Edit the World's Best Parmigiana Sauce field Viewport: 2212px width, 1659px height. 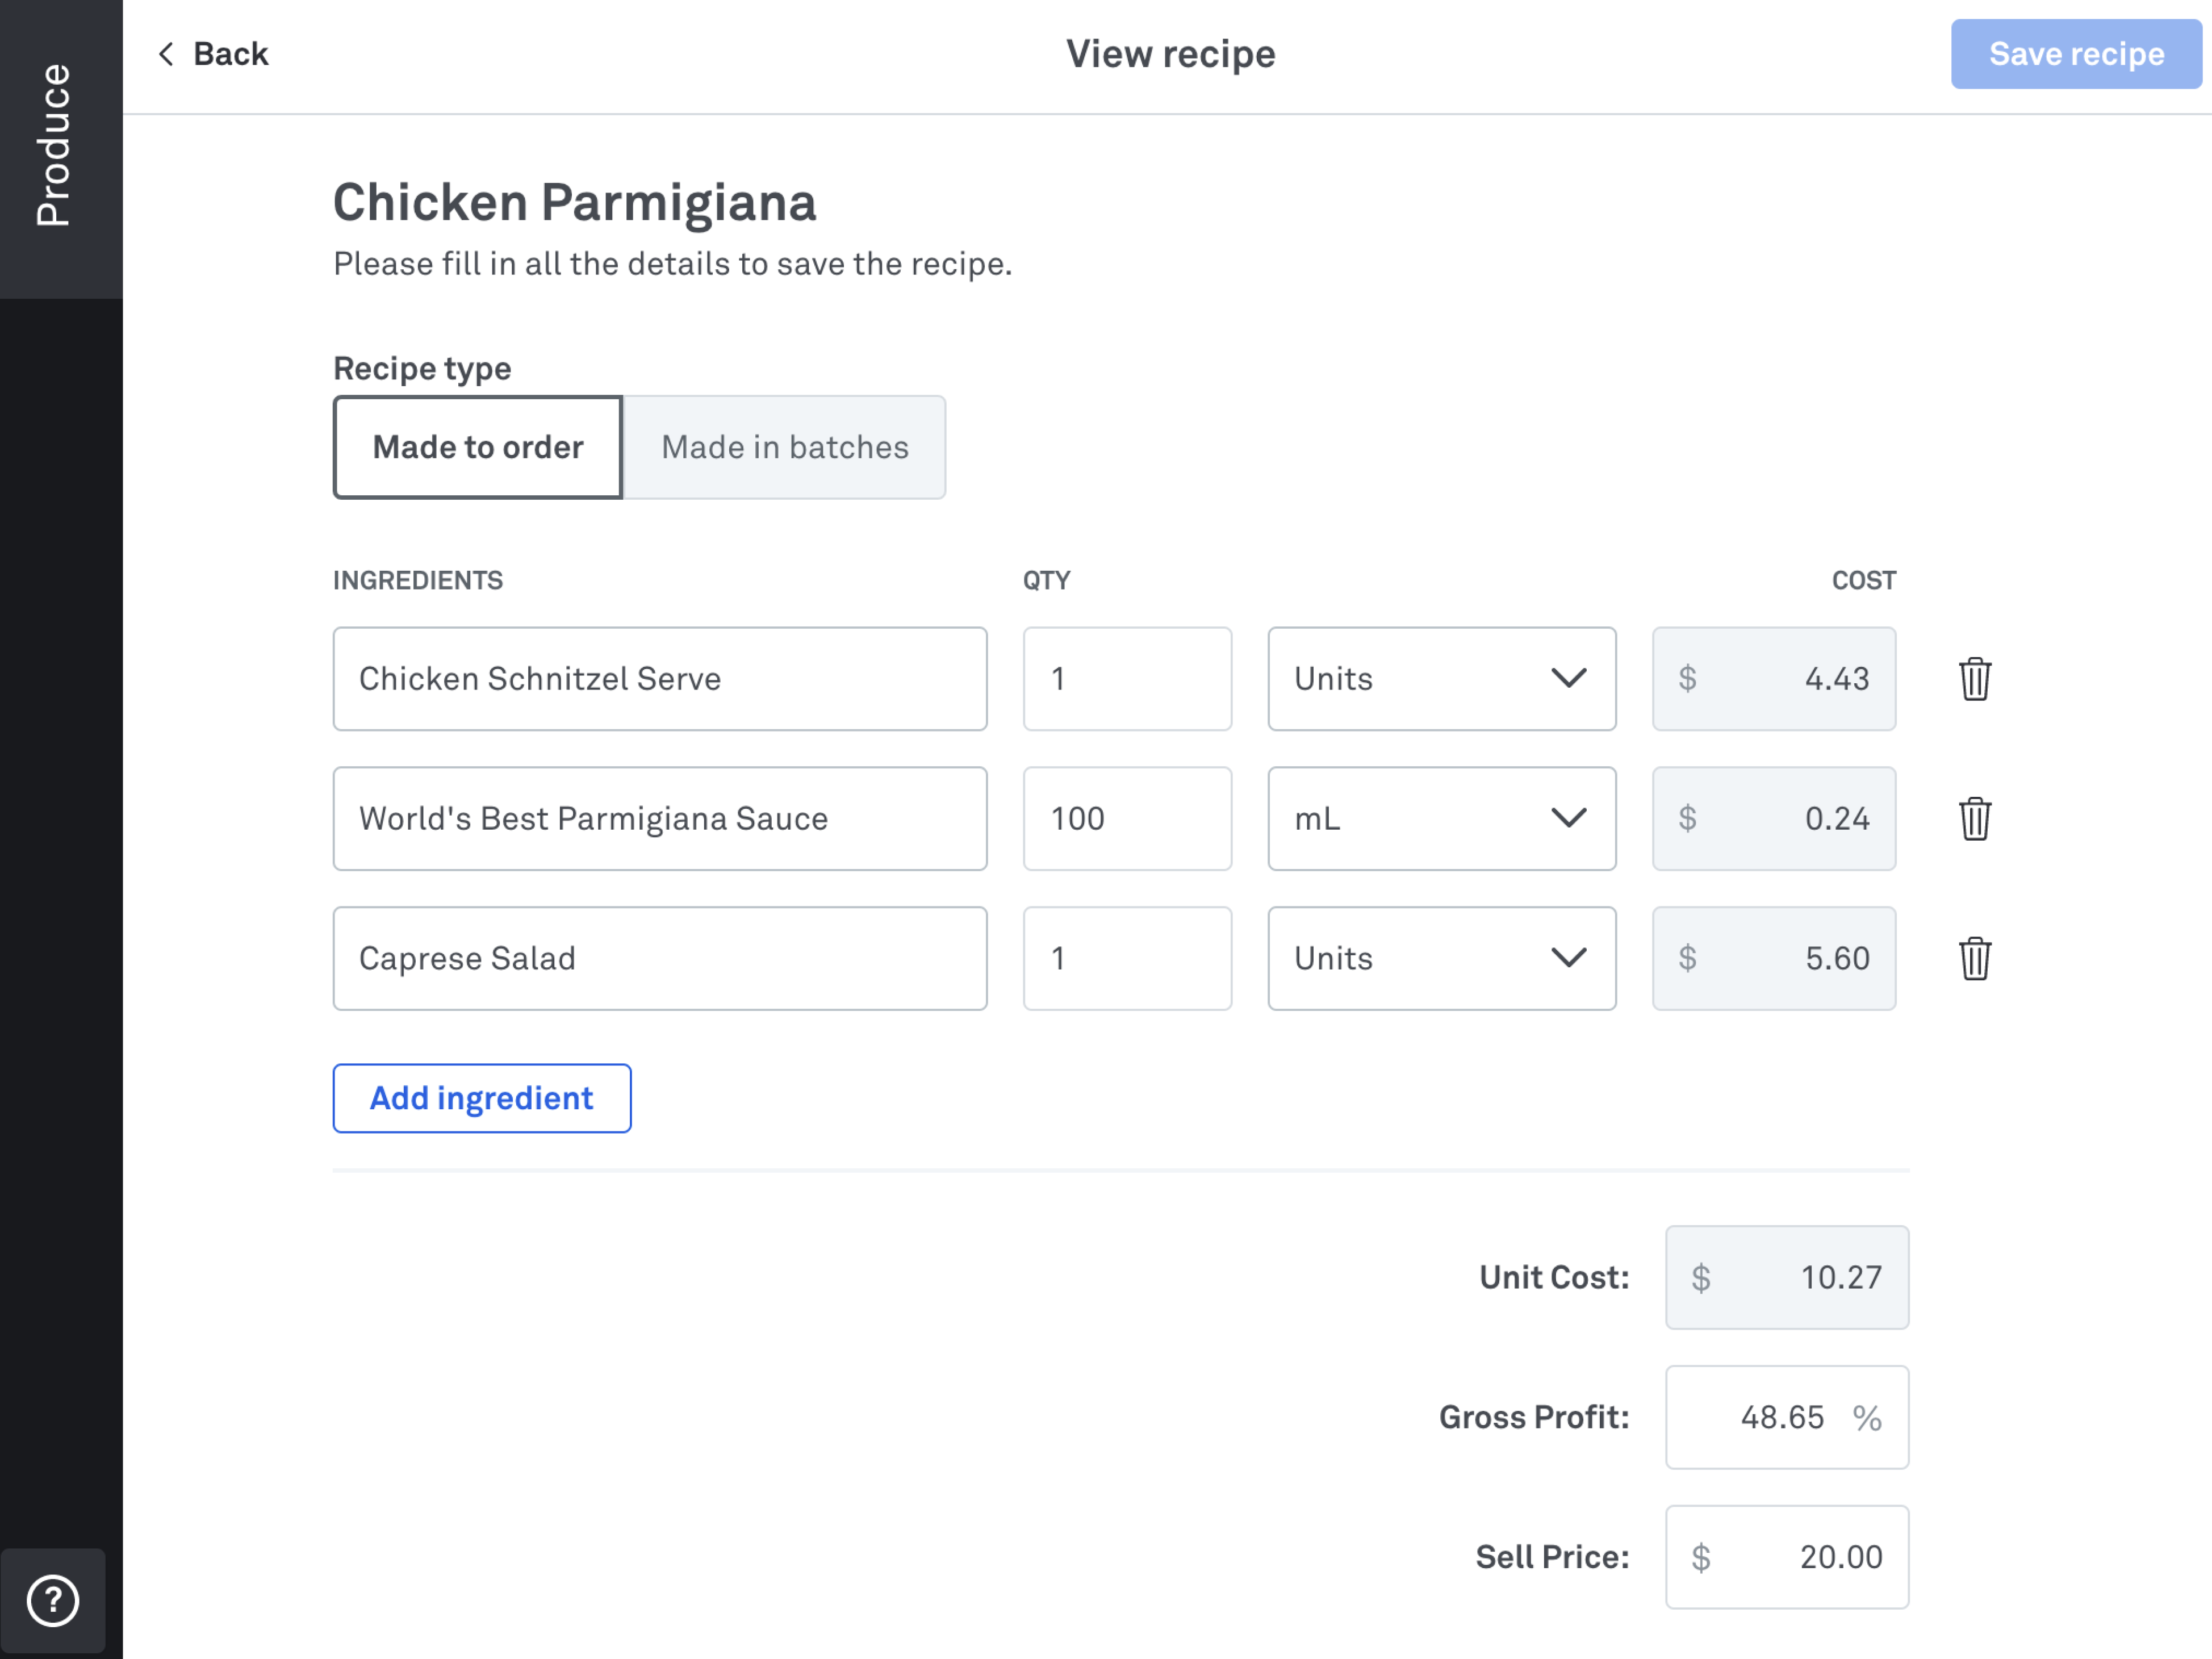tap(660, 819)
